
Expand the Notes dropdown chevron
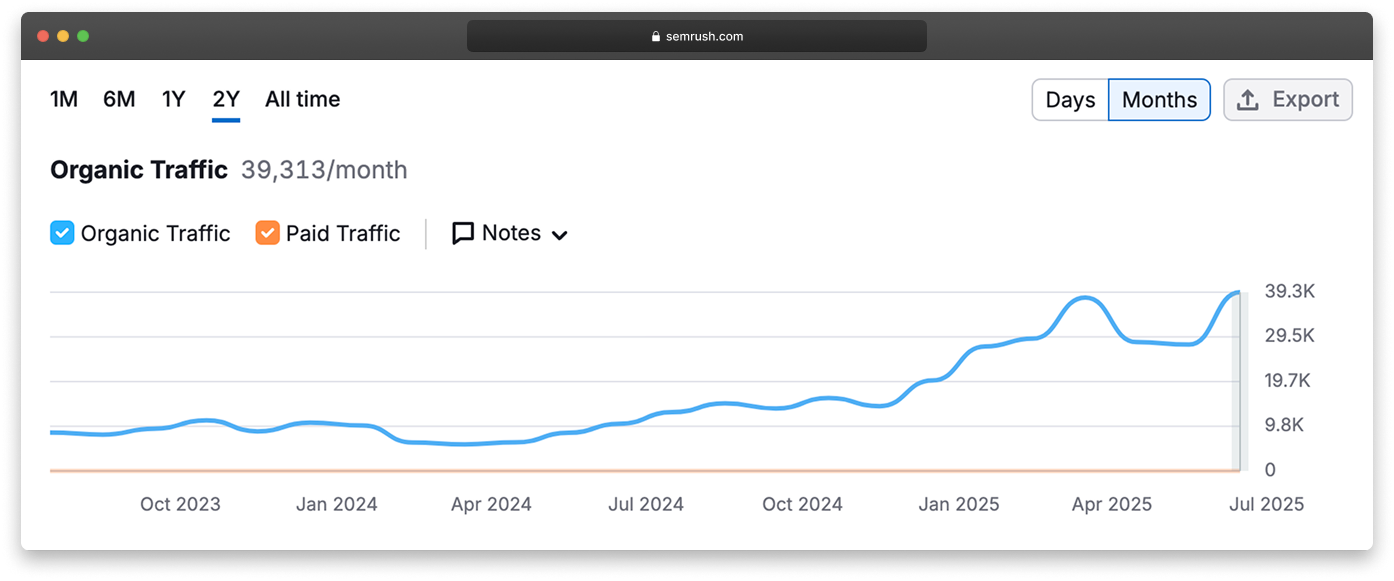pyautogui.click(x=560, y=236)
